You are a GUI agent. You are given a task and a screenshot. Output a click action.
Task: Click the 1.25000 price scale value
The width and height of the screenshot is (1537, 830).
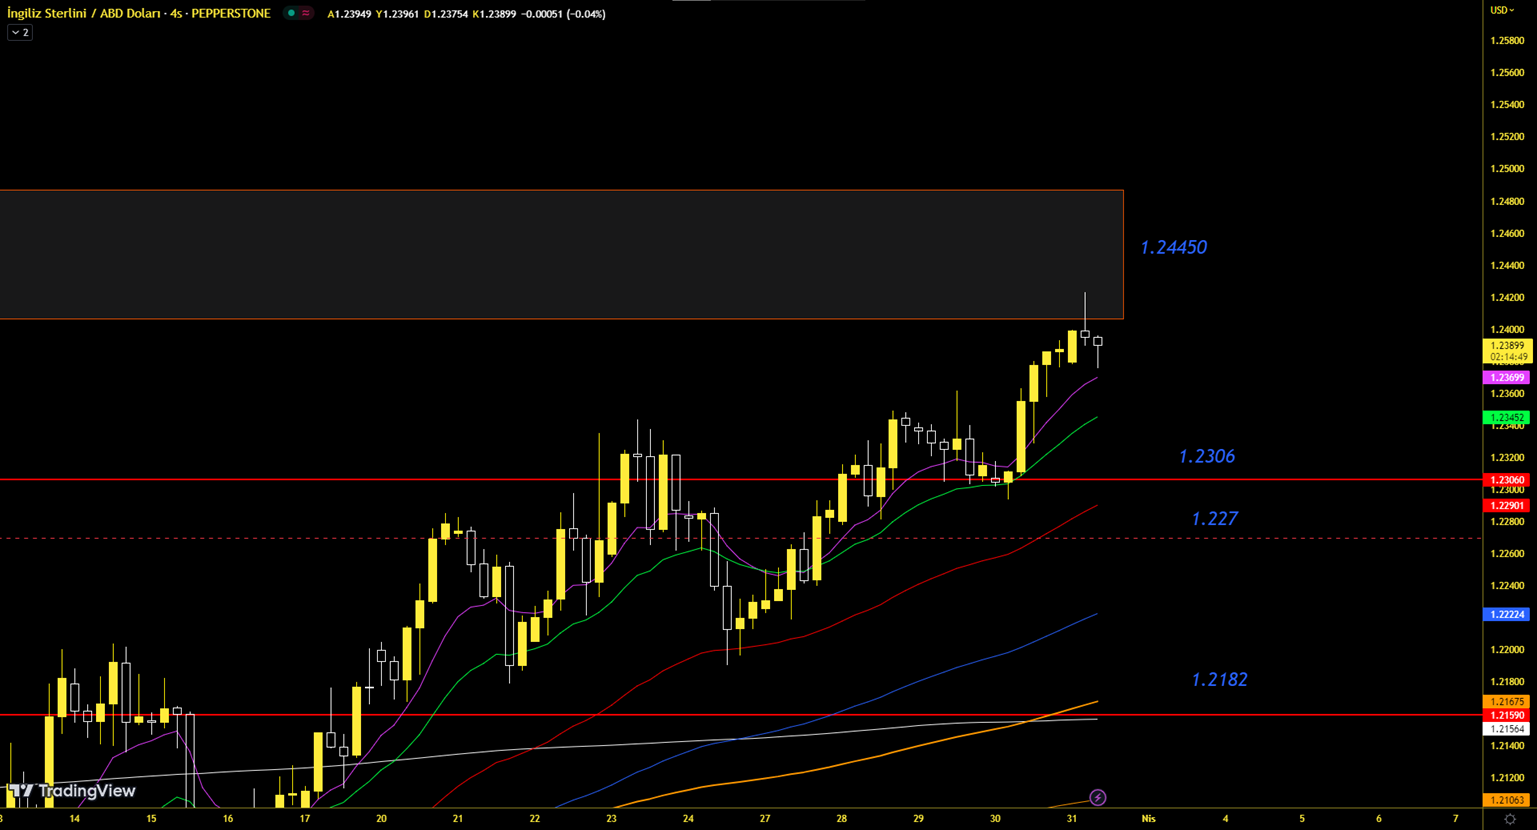point(1507,169)
